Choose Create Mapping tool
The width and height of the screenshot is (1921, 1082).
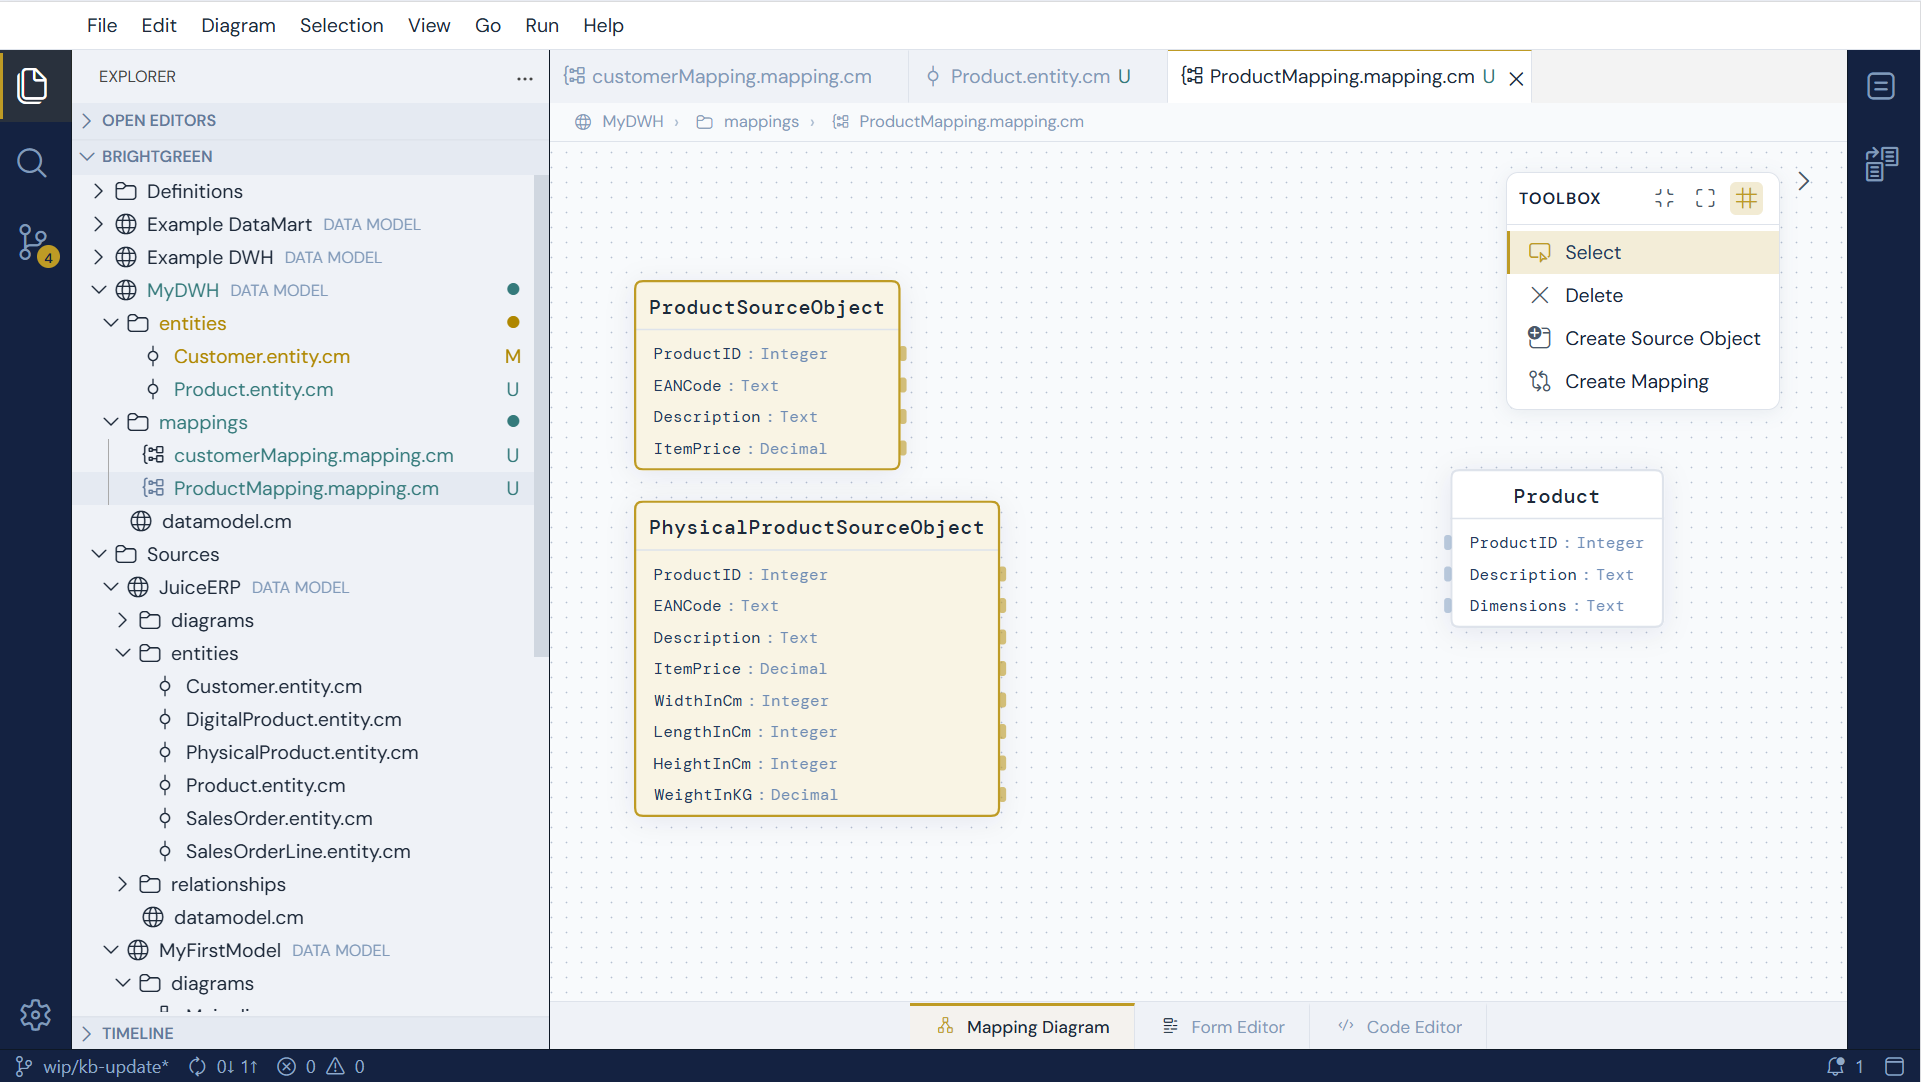(x=1643, y=382)
